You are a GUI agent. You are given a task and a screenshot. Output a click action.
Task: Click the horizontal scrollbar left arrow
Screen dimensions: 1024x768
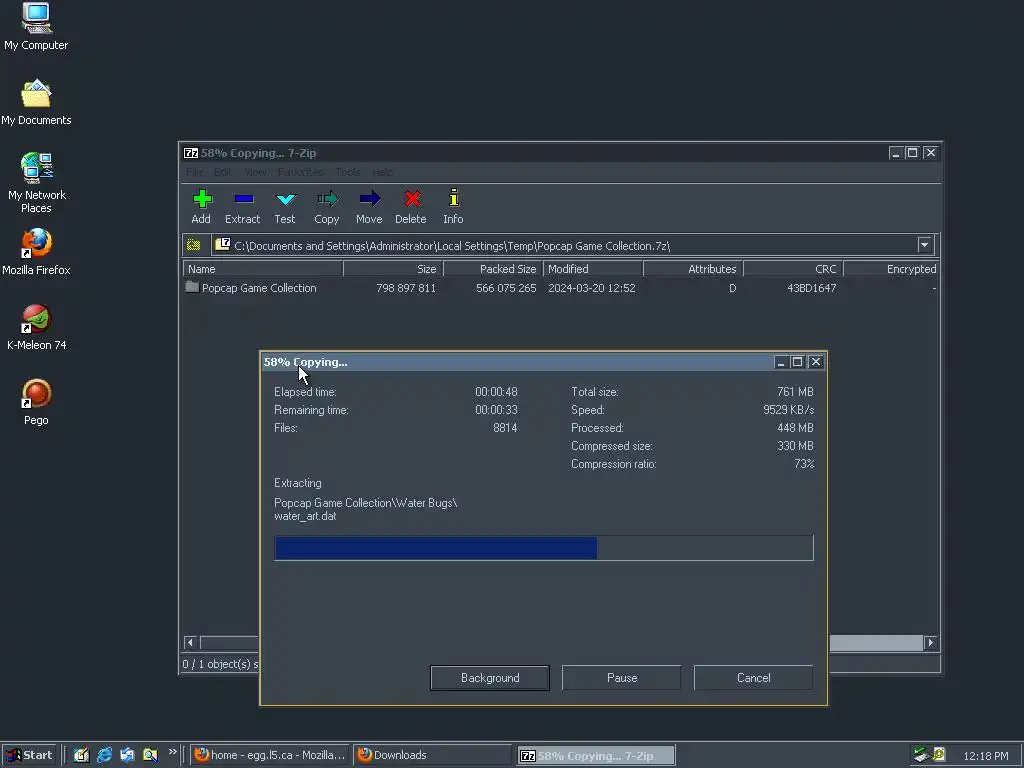pos(190,643)
